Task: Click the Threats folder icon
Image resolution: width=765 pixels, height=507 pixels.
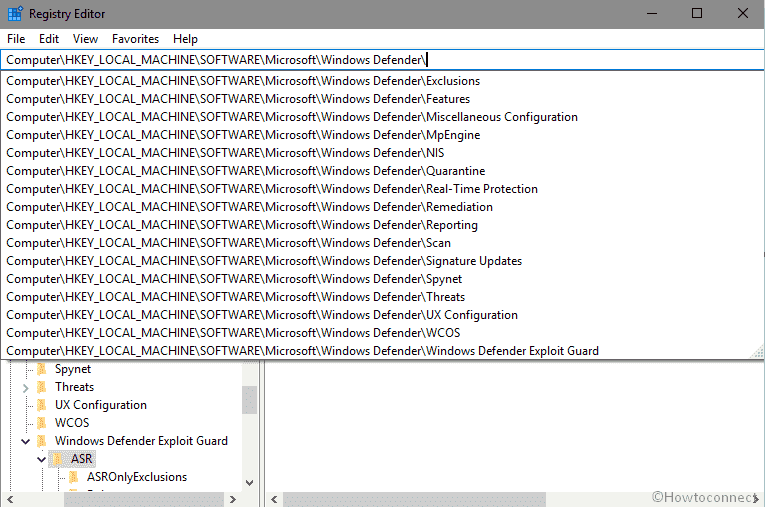Action: pyautogui.click(x=42, y=387)
